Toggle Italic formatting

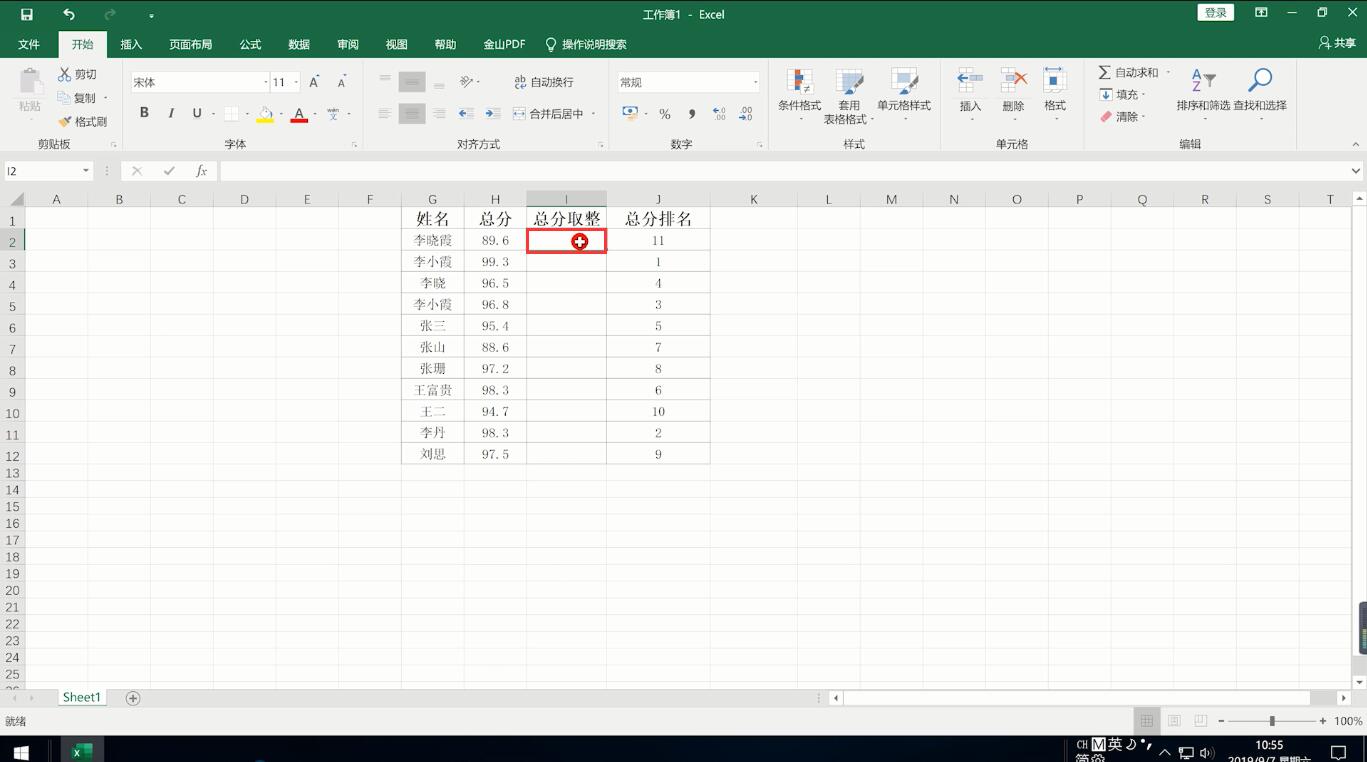[171, 113]
